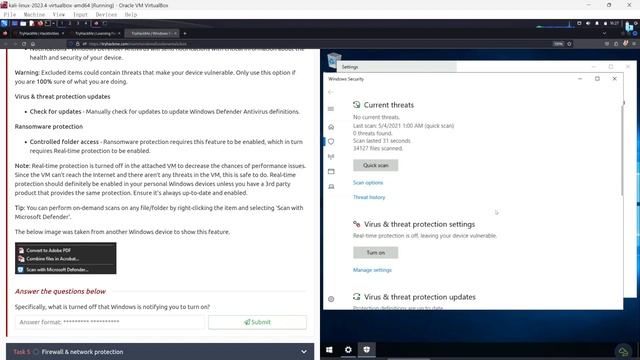
Task: Click the Current threats heading icon
Action: (x=357, y=104)
